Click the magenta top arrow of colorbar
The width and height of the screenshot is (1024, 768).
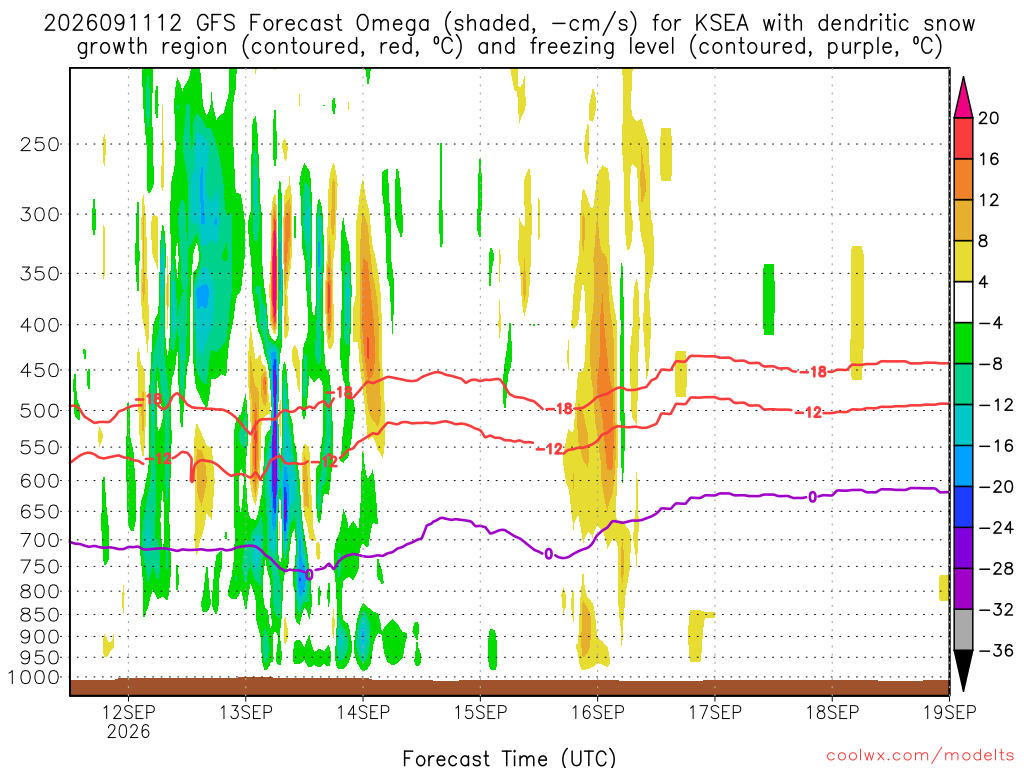point(963,98)
